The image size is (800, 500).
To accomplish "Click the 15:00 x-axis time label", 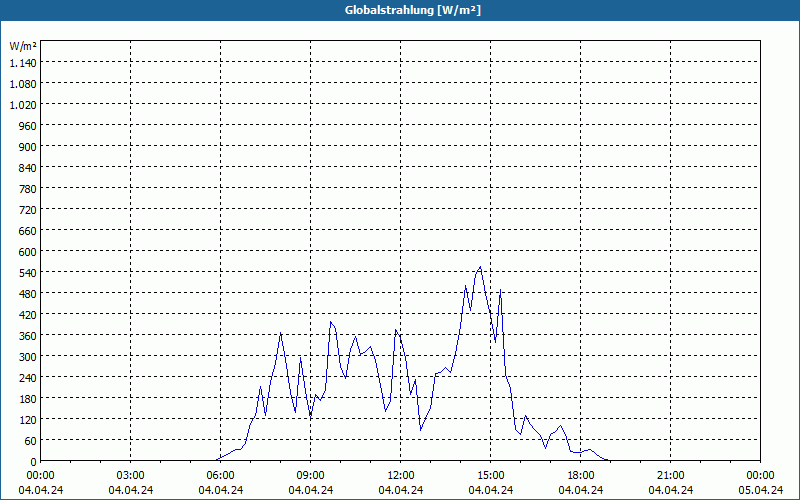I will (490, 476).
